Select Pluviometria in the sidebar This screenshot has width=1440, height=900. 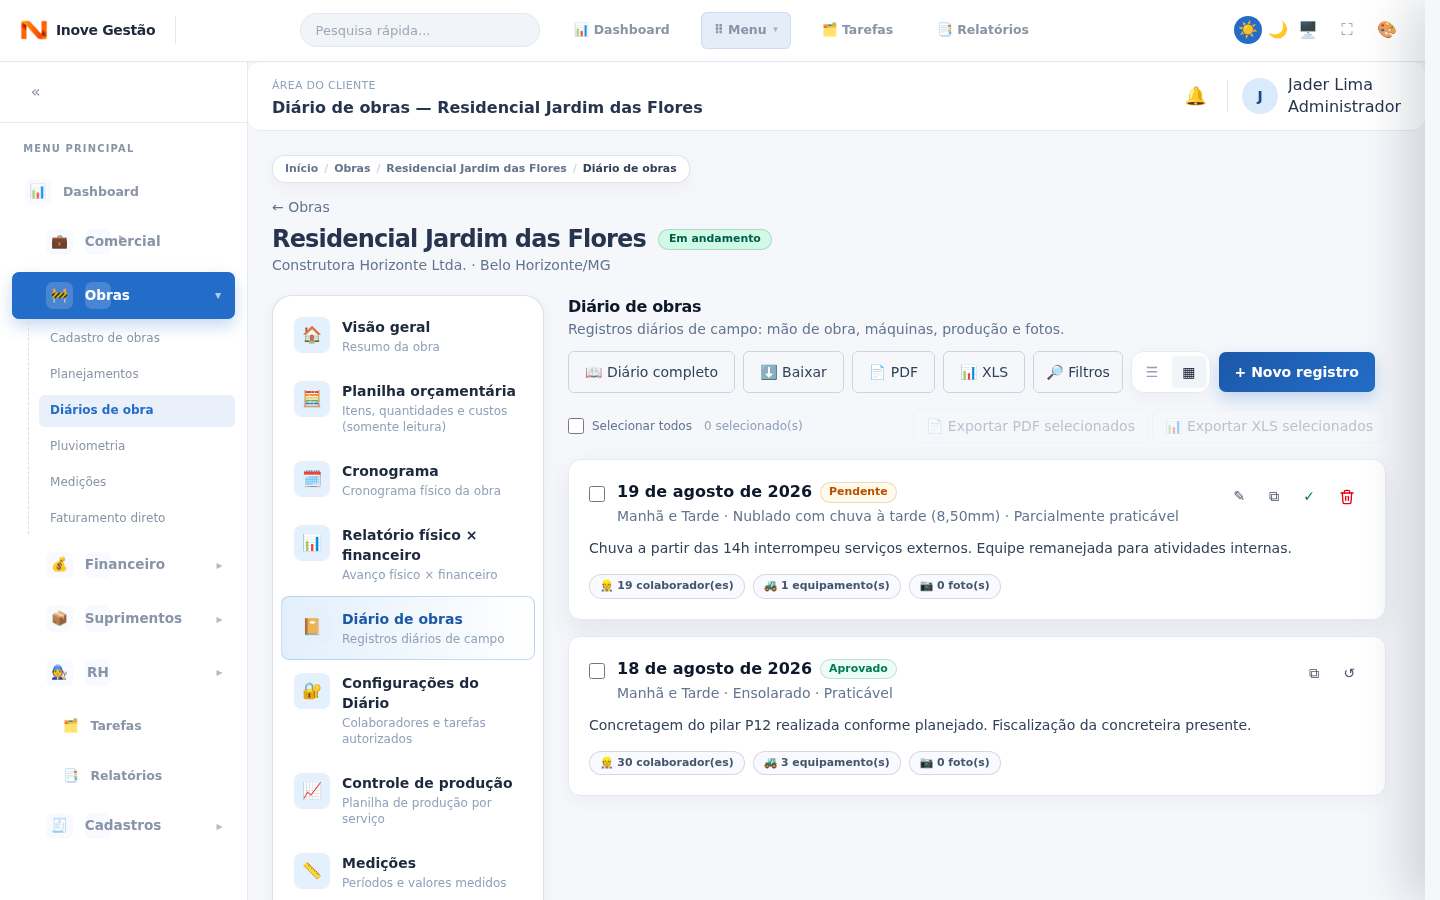click(x=137, y=446)
